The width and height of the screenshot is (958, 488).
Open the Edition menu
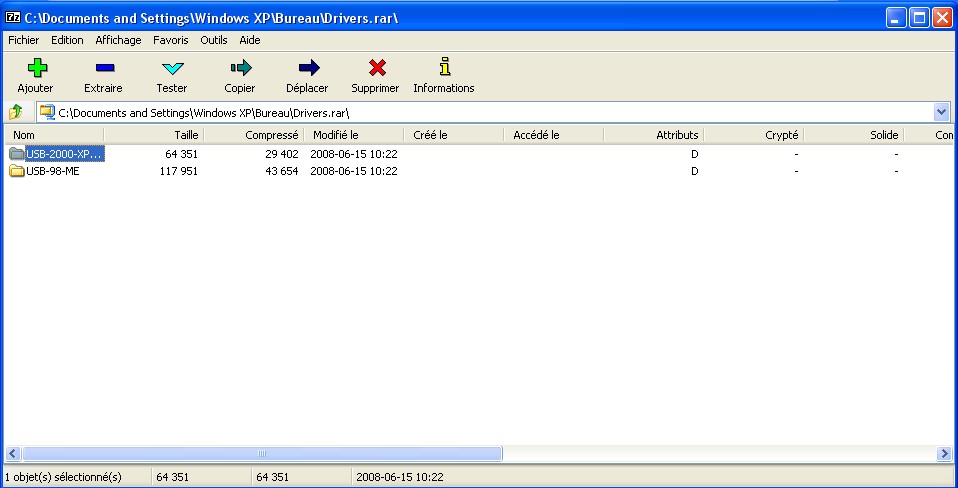[67, 40]
